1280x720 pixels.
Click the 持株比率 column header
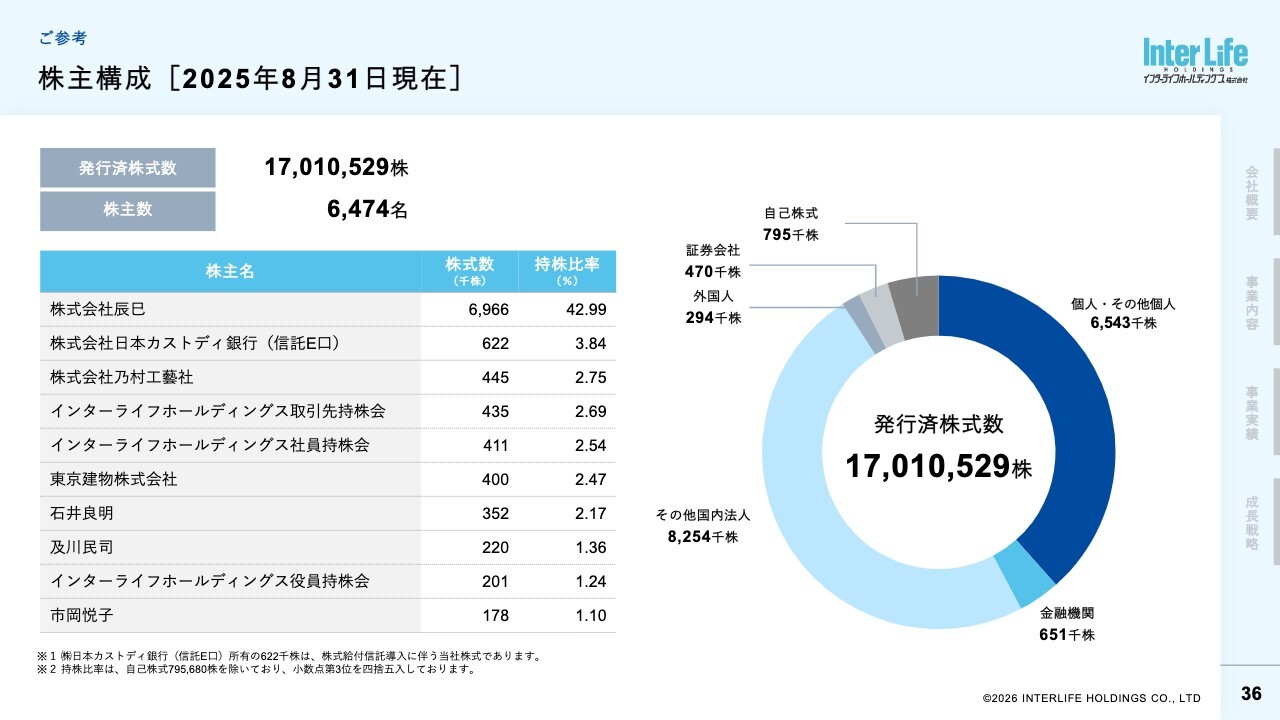coord(567,271)
